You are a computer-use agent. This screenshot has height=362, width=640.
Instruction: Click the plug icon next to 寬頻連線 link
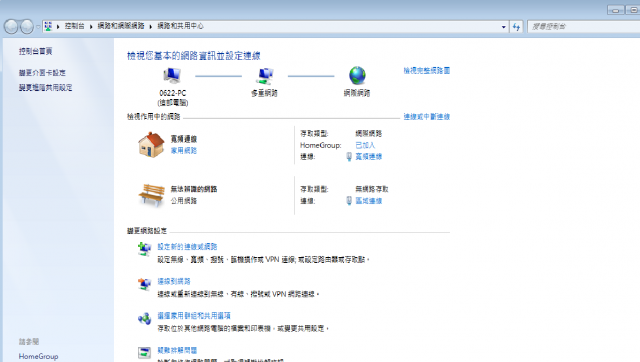349,157
